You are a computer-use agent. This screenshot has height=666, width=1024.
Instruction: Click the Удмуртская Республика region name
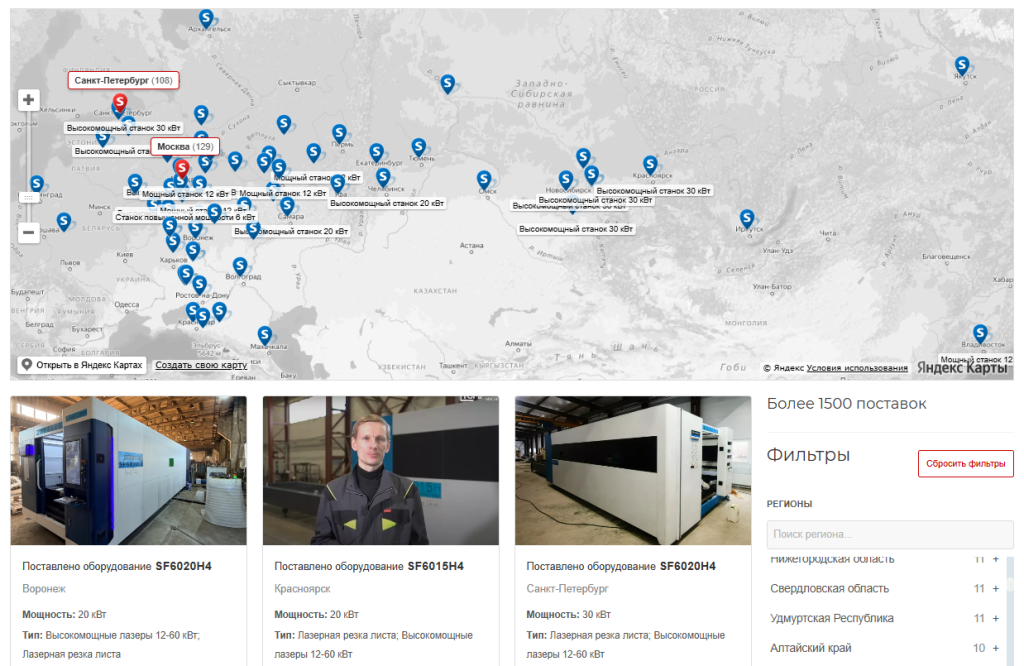click(832, 618)
